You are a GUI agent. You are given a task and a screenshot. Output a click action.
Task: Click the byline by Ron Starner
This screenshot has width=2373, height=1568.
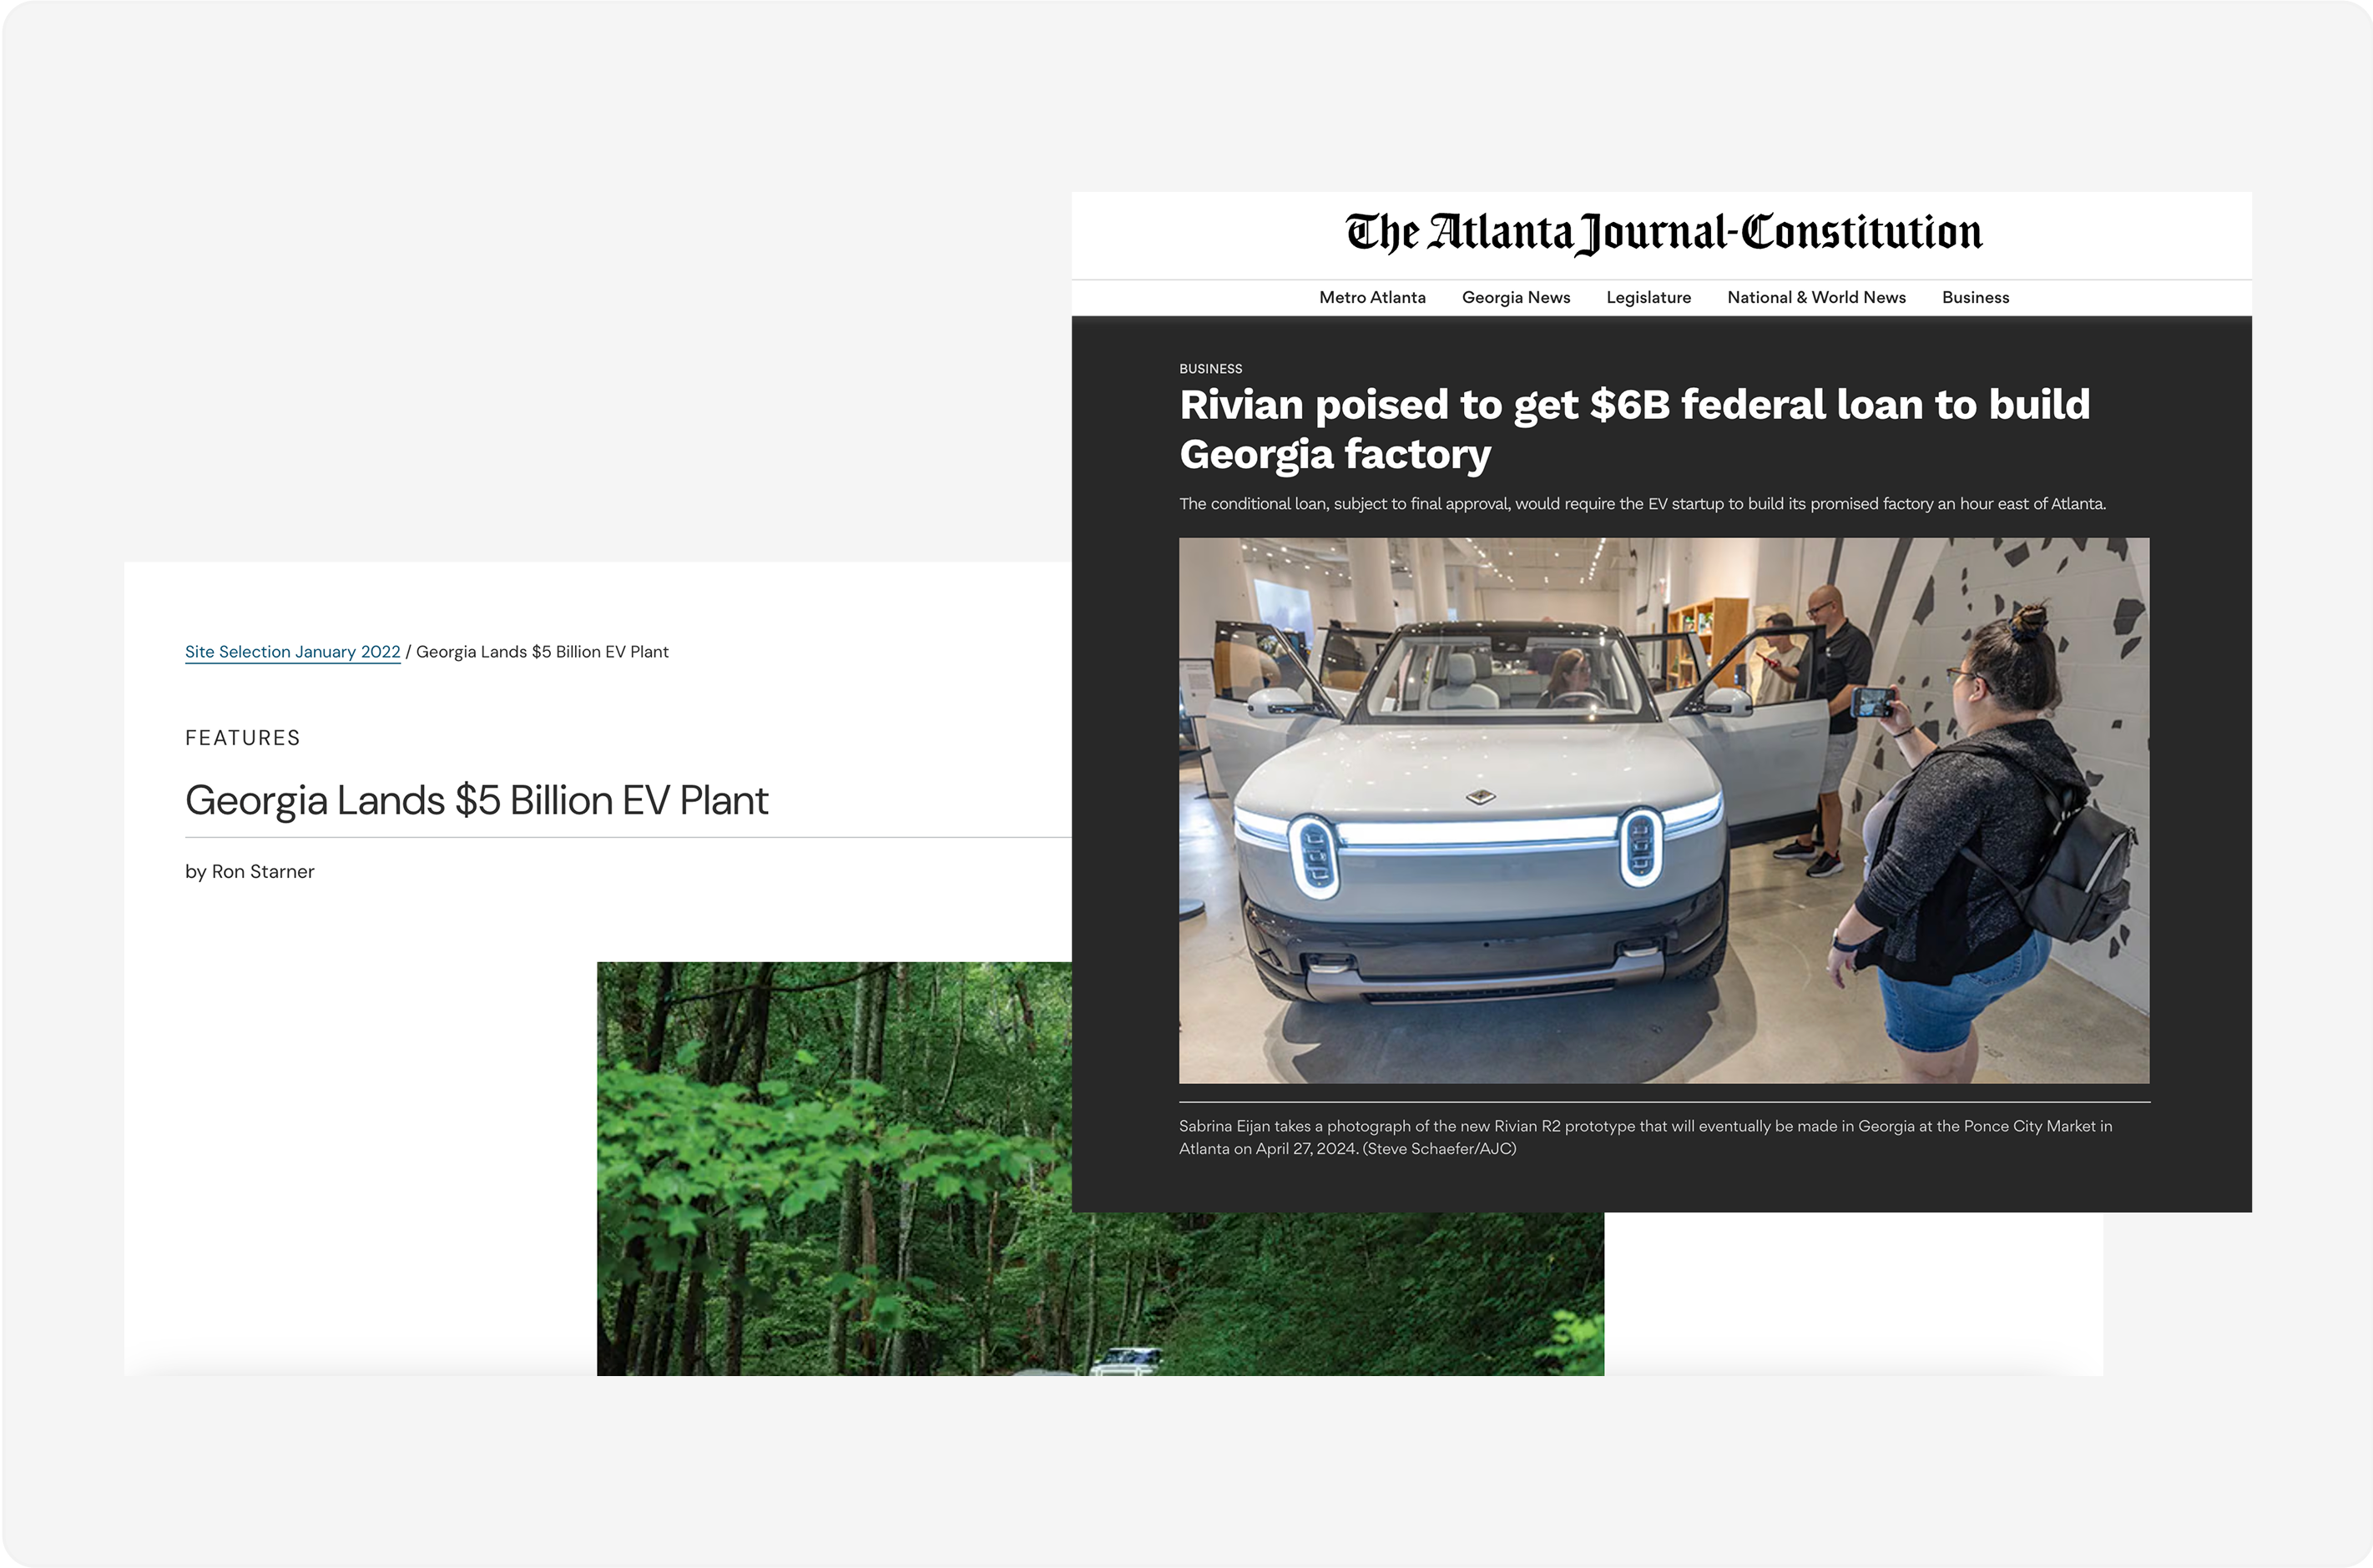coord(249,872)
